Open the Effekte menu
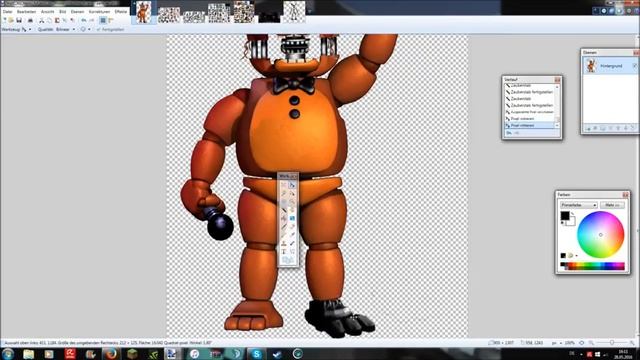Viewport: 640px width, 360px height. pos(121,12)
